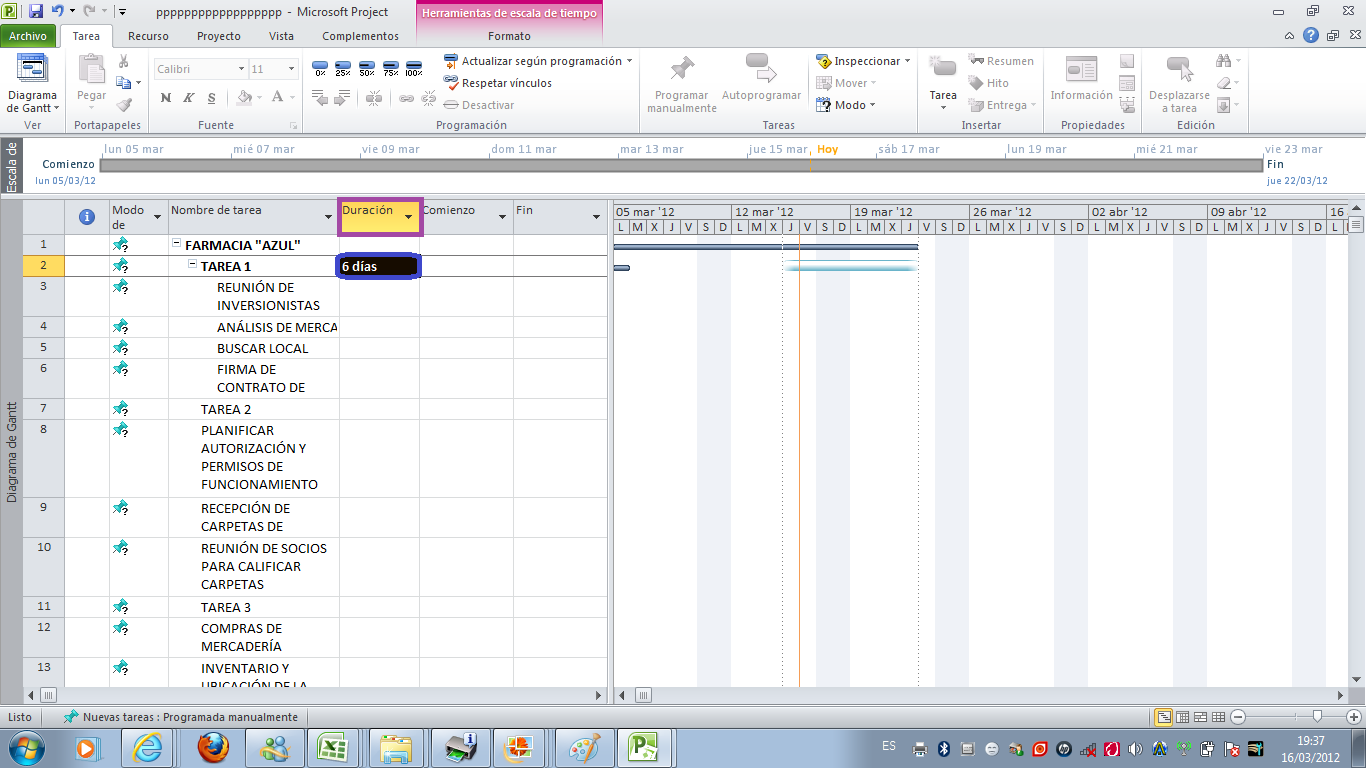The image size is (1366, 768).
Task: Select the Gantt chart view icon in status bar
Action: click(1164, 717)
